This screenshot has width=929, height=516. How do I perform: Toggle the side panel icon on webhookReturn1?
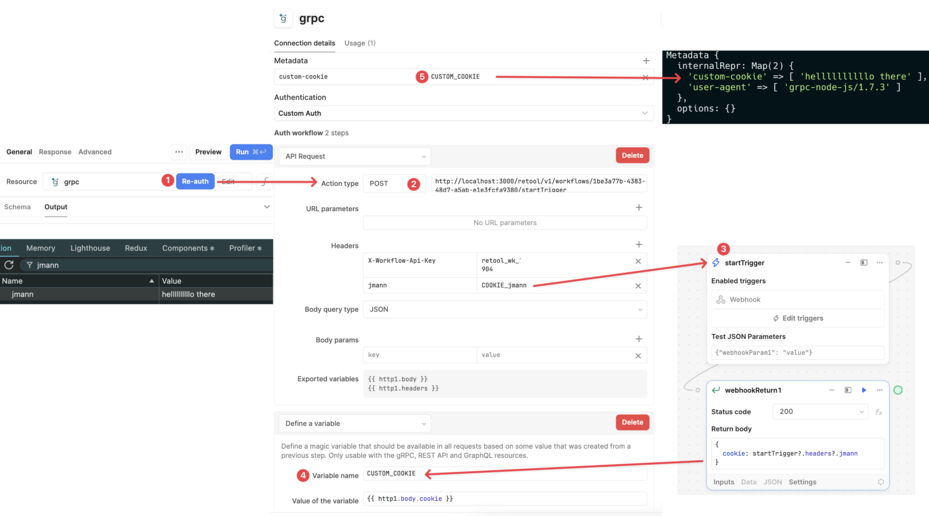coord(848,390)
